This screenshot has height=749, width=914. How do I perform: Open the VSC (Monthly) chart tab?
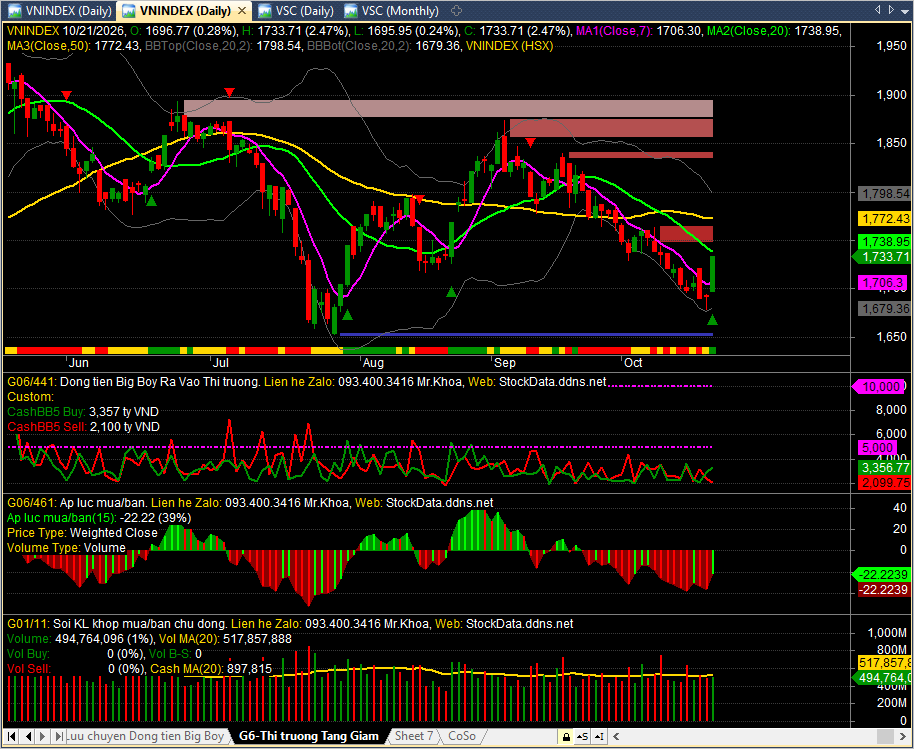click(x=391, y=10)
